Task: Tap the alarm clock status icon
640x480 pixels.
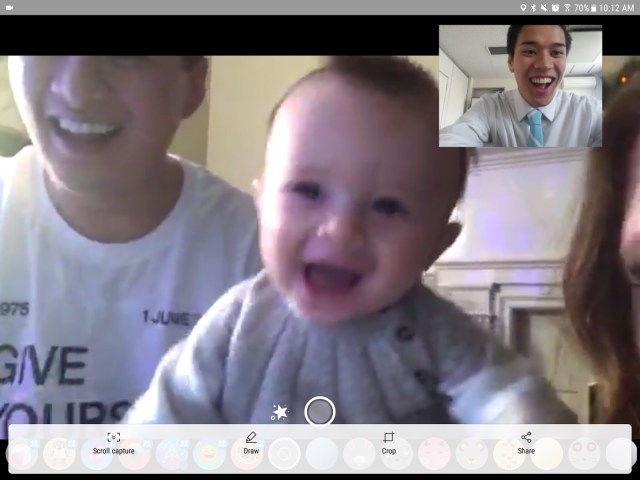Action: click(555, 7)
